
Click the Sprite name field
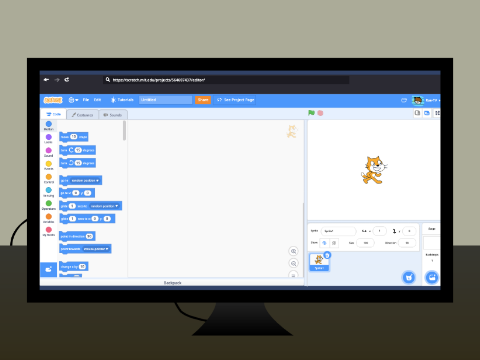(338, 231)
